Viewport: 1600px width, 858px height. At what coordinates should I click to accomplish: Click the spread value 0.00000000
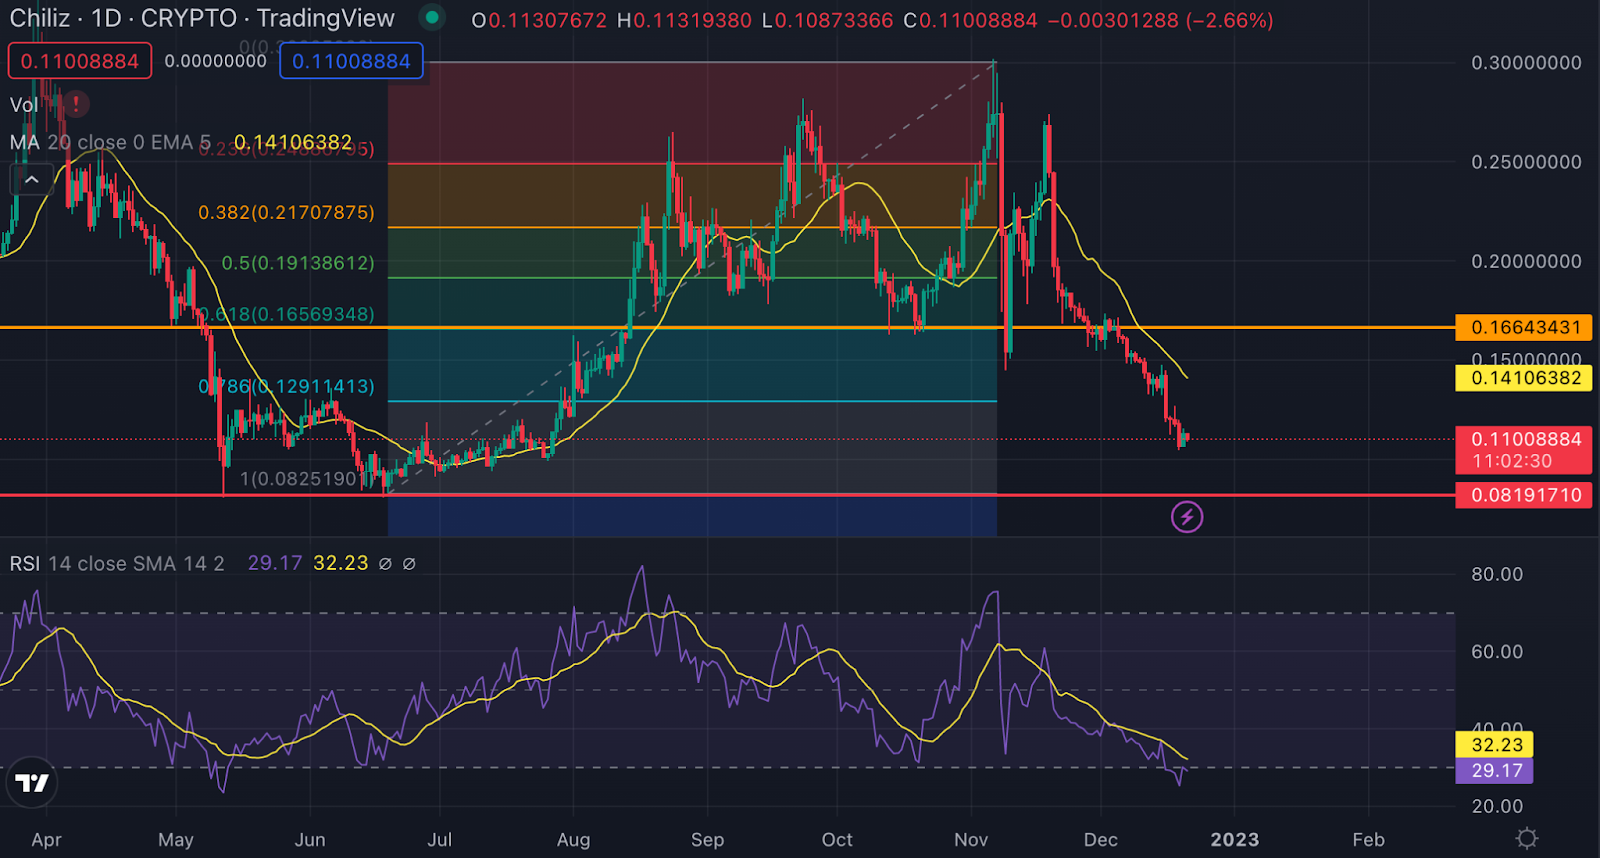[x=215, y=61]
